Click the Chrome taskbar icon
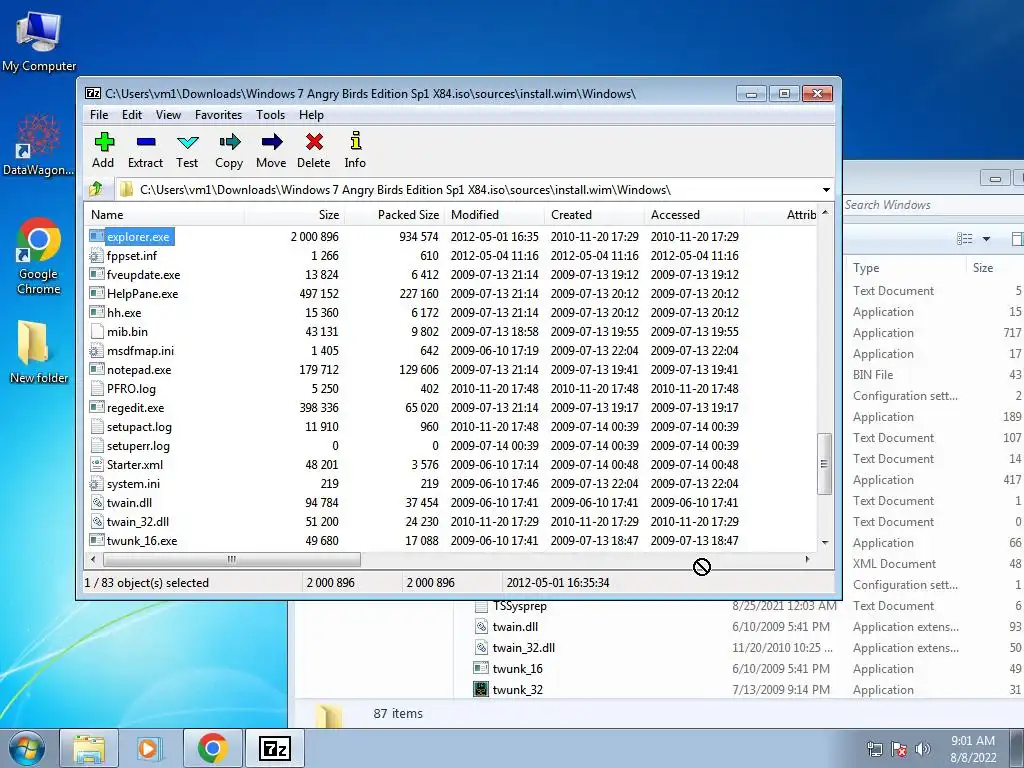This screenshot has width=1024, height=768. 212,748
